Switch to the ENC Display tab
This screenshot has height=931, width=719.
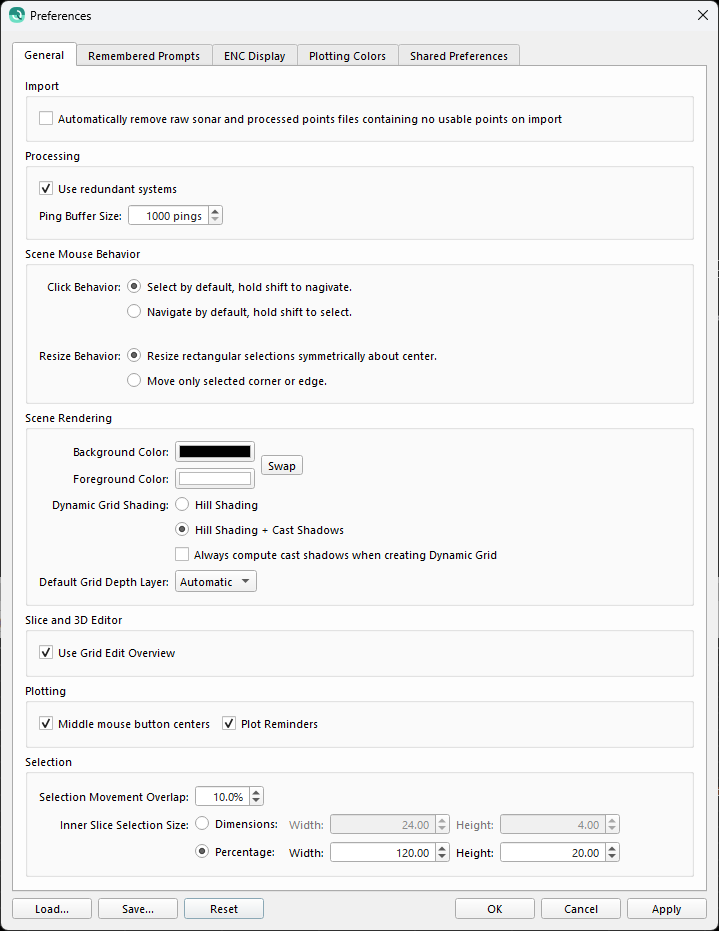coord(254,56)
